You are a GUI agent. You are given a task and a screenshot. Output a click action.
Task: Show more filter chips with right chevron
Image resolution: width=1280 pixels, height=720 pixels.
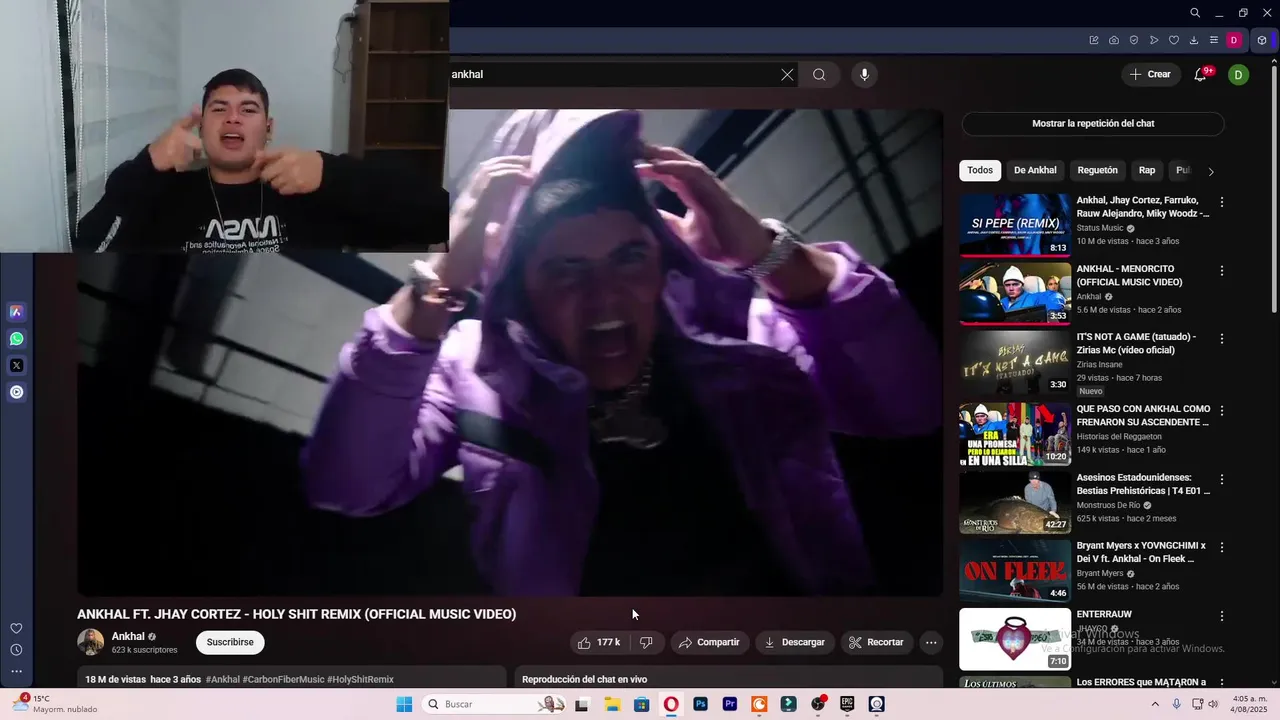coord(1211,171)
